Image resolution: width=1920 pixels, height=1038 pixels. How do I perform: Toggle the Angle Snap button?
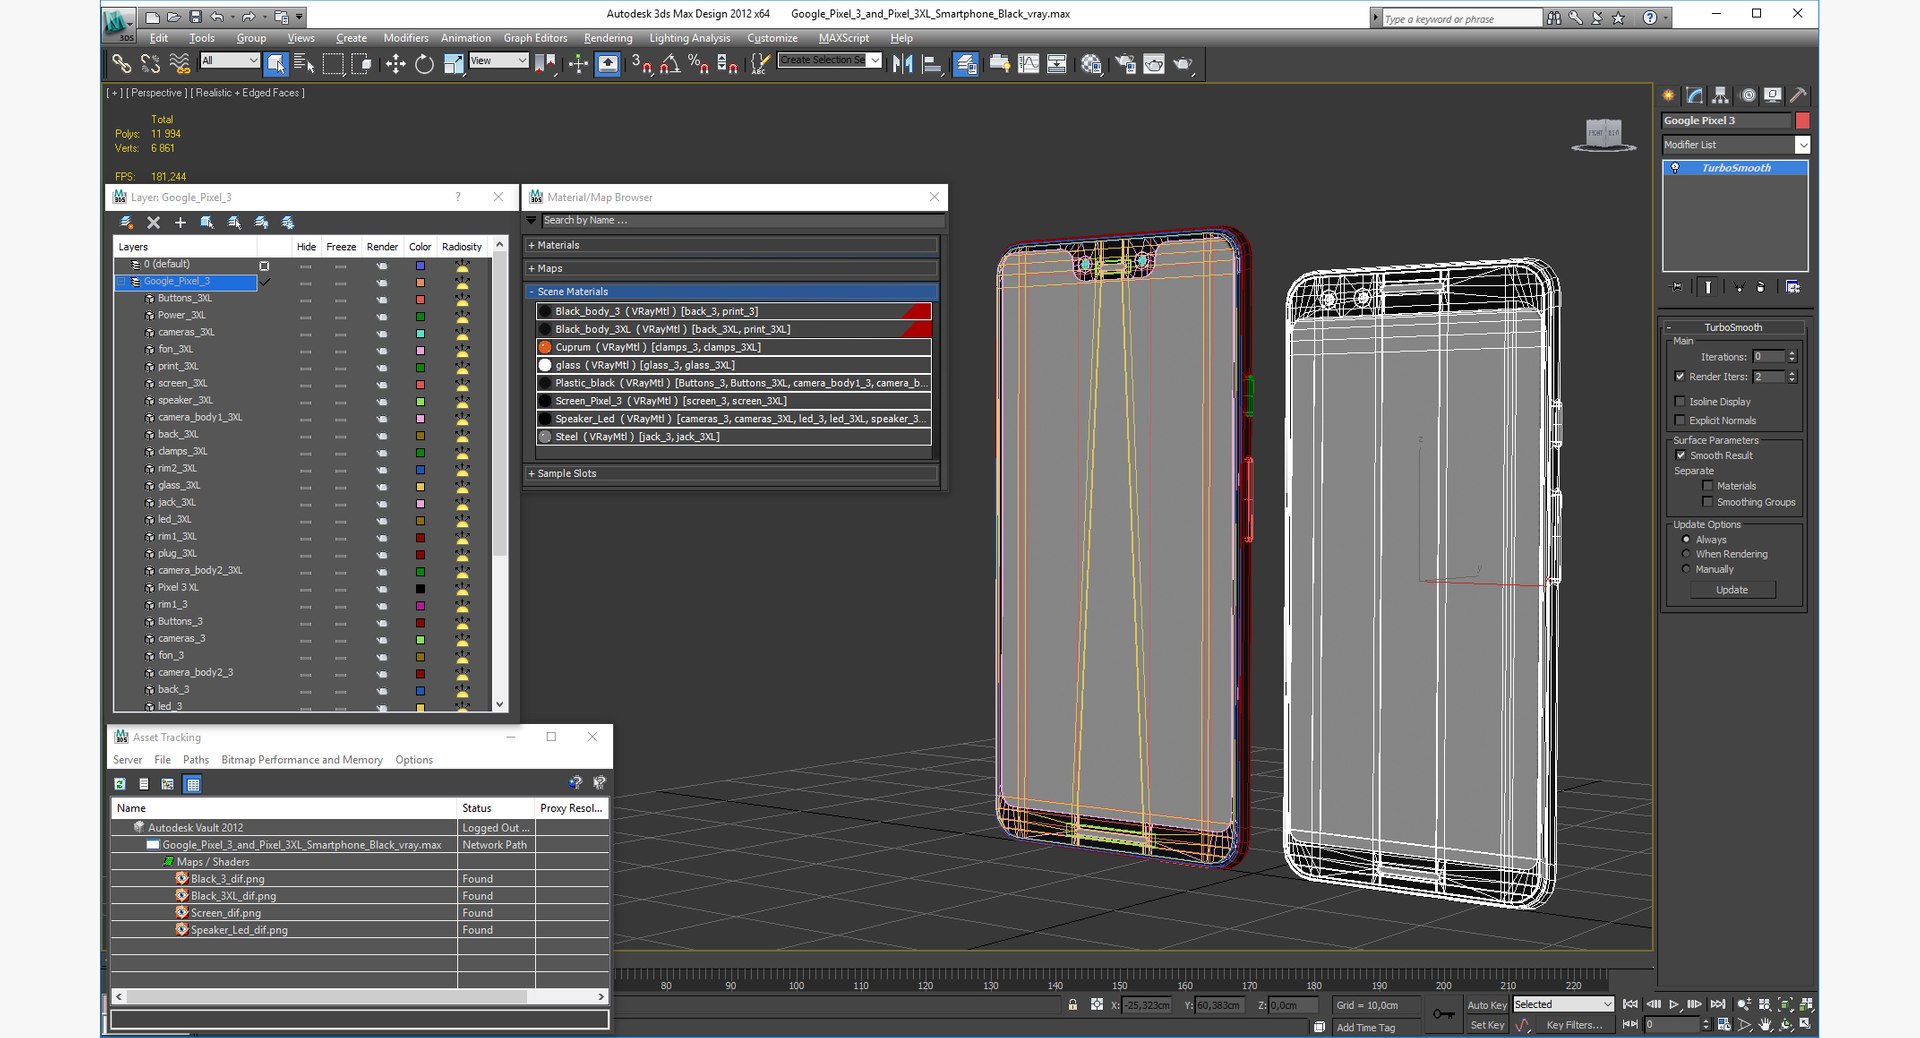tap(670, 64)
